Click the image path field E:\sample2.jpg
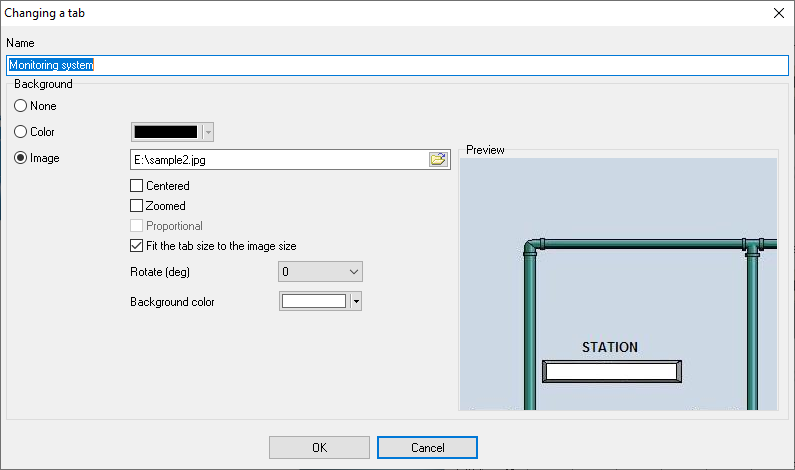Viewport: 795px width, 470px height. pyautogui.click(x=278, y=159)
